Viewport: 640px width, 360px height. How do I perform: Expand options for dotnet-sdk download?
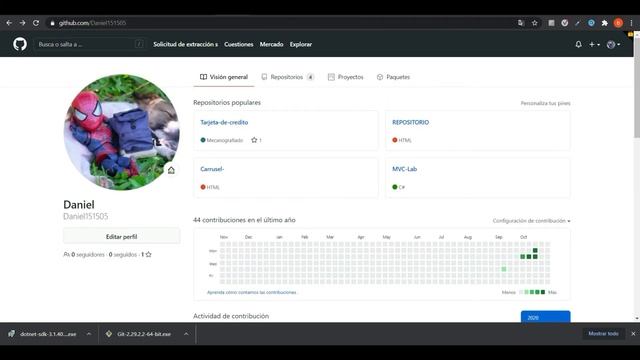[x=89, y=334]
